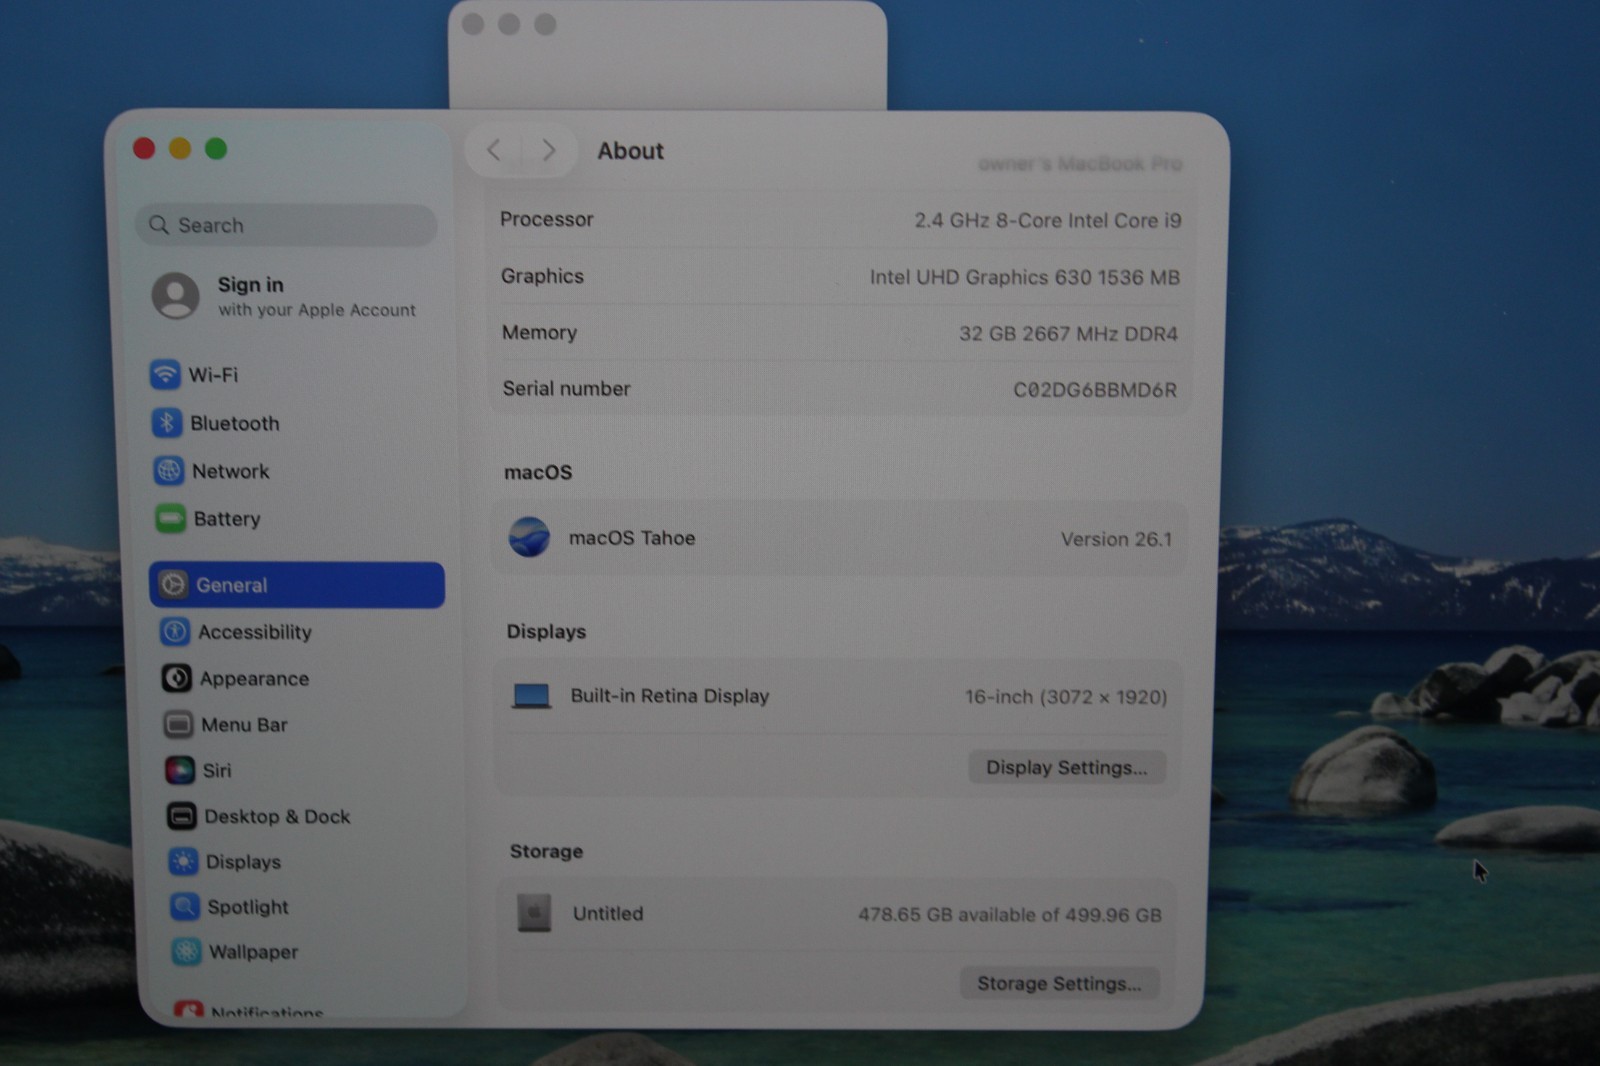Select the Siri icon in sidebar
The height and width of the screenshot is (1066, 1600).
point(180,770)
